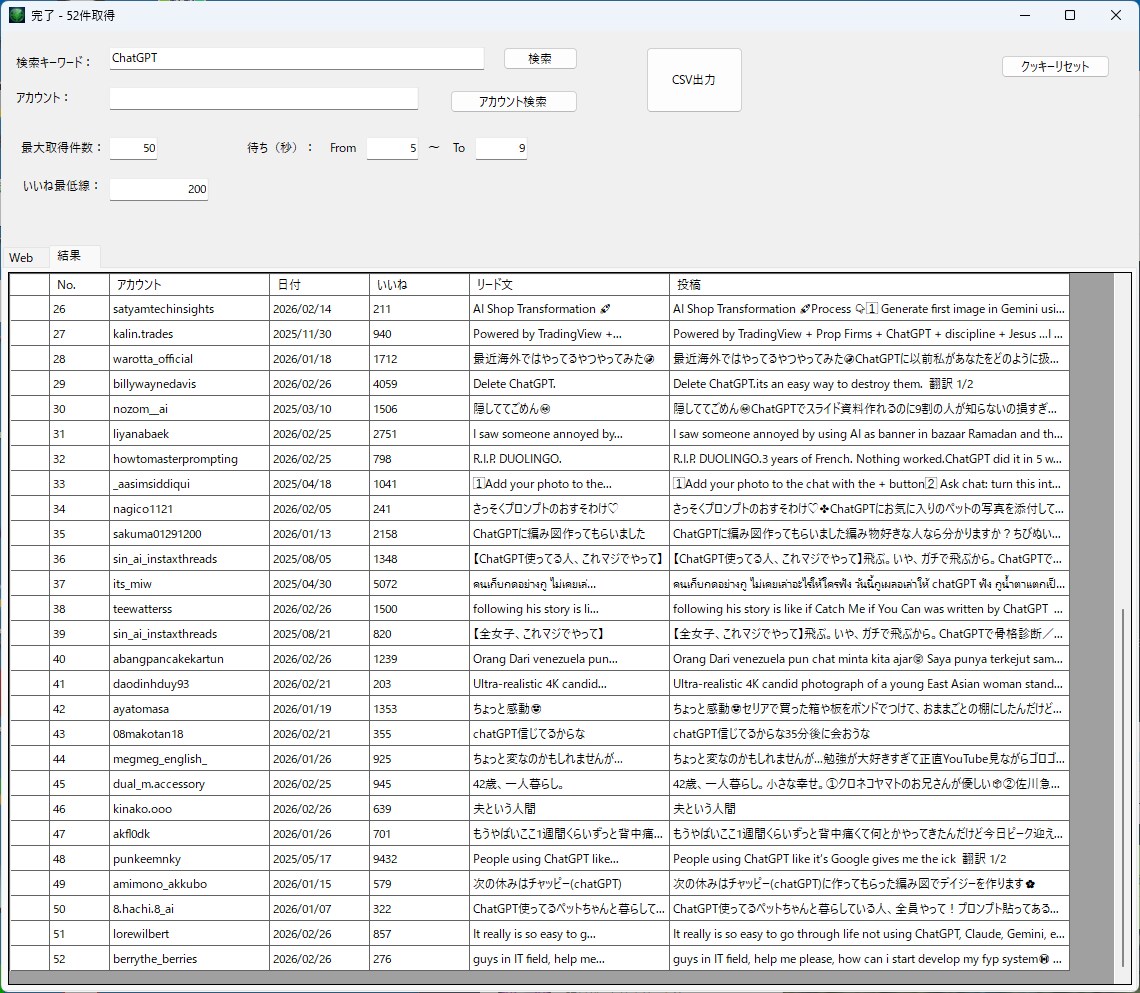Click the To wait field showing 9
Screen dimensions: 1140x993
[x=501, y=148]
